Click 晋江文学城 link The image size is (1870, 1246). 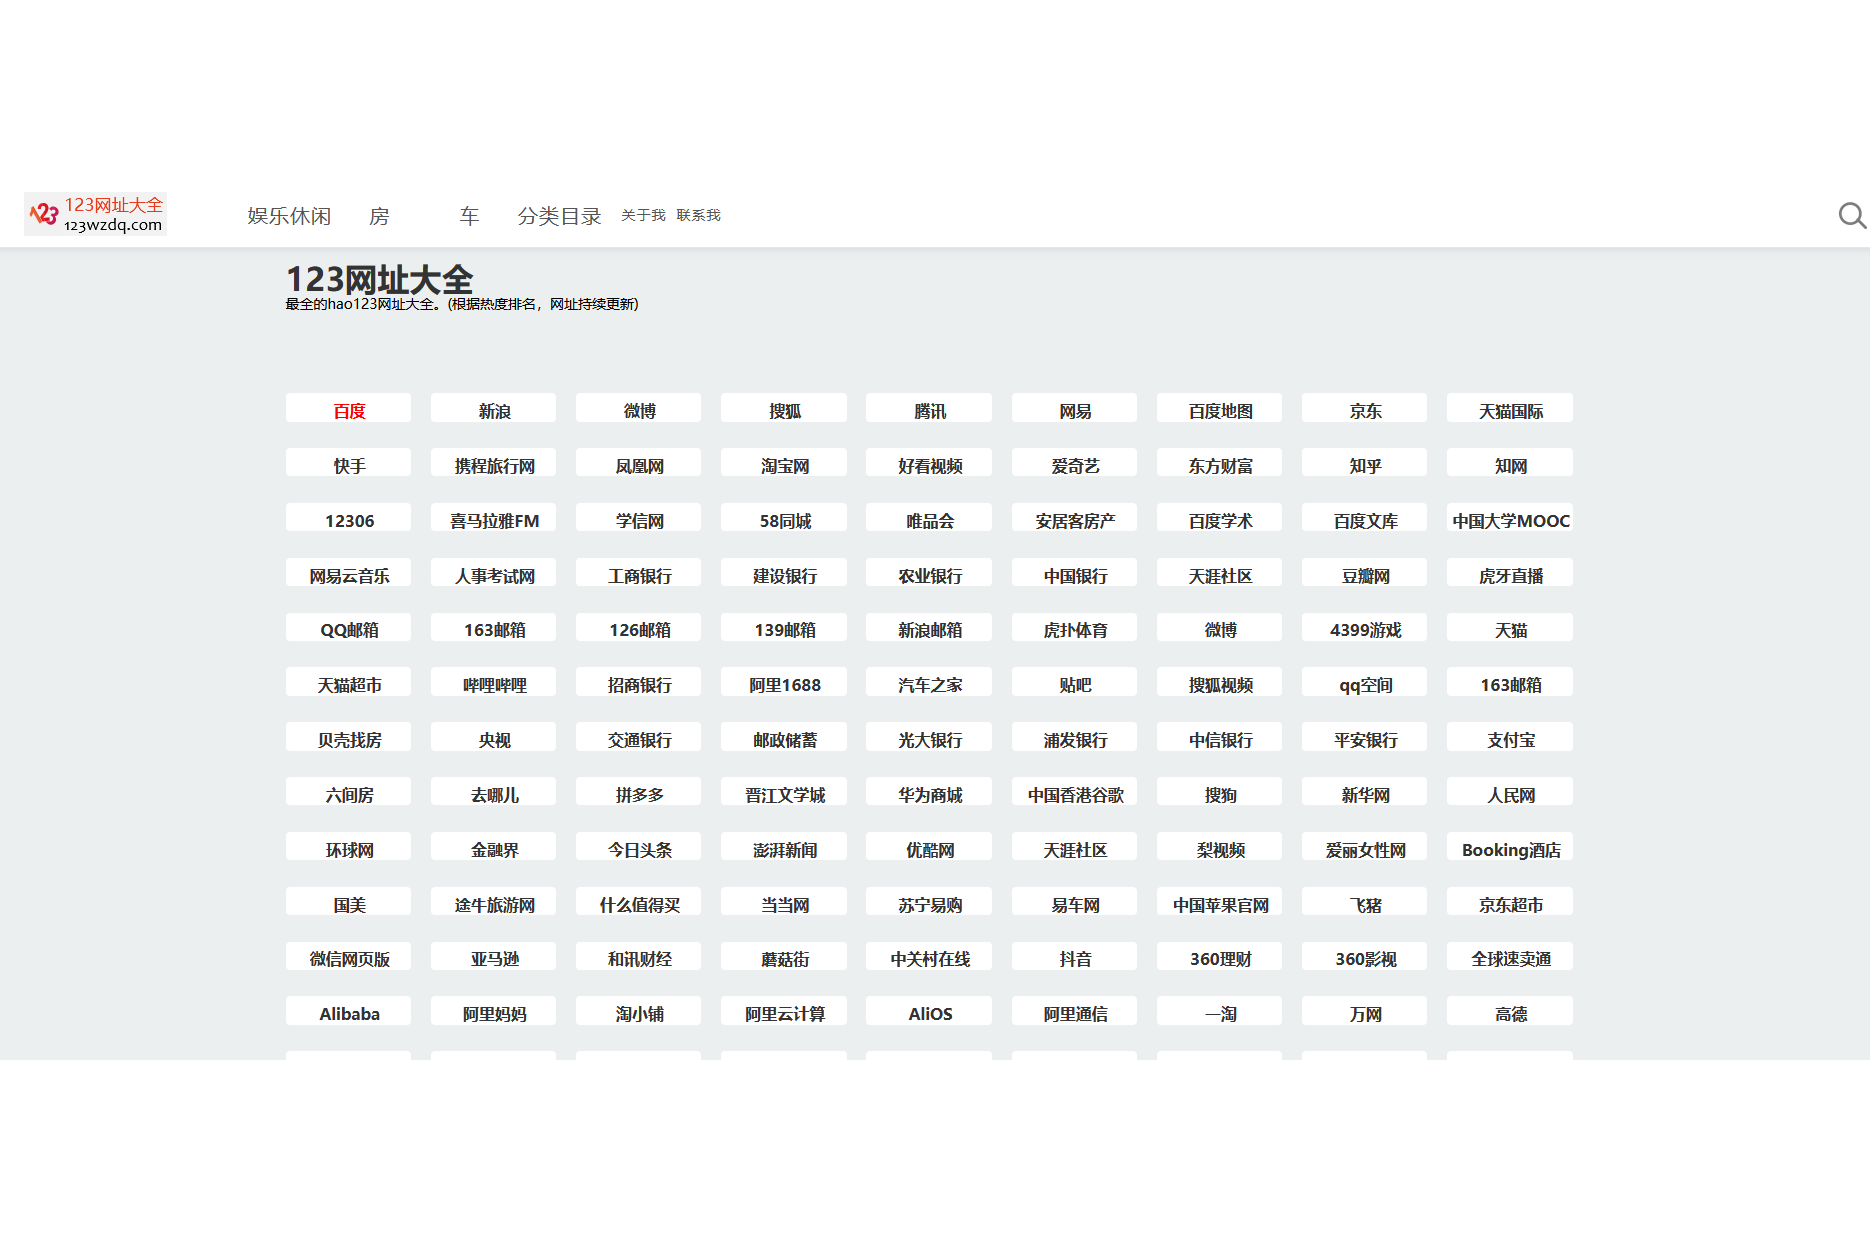[x=784, y=794]
